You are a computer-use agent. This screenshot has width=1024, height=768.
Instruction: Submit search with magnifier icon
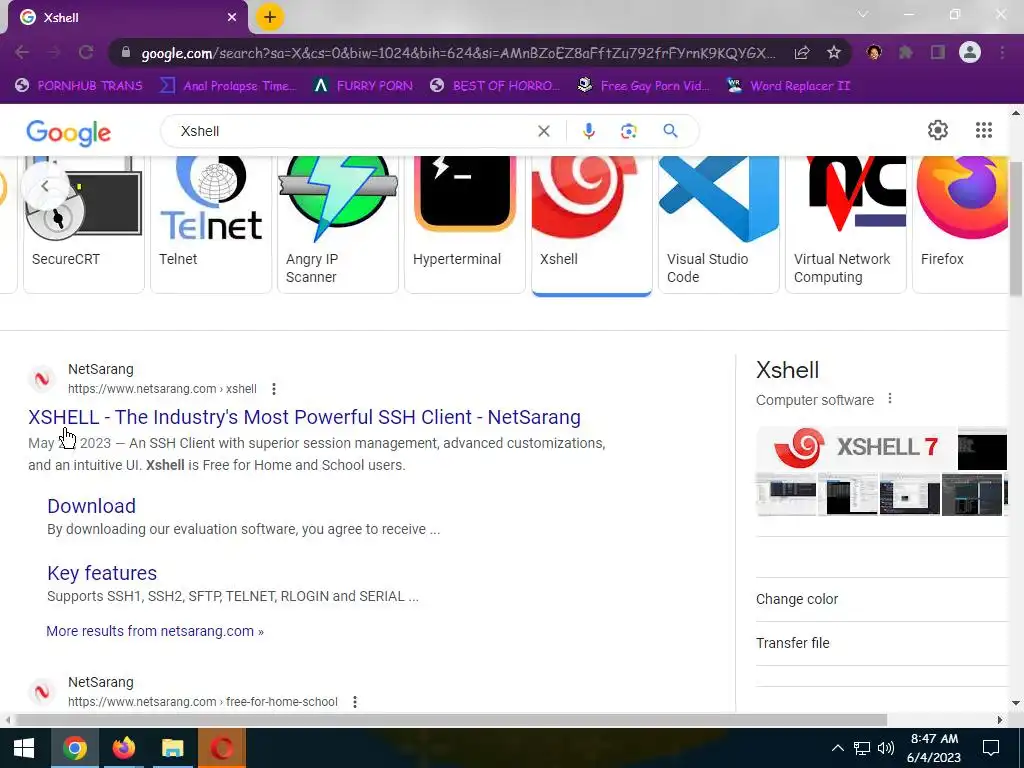click(670, 131)
